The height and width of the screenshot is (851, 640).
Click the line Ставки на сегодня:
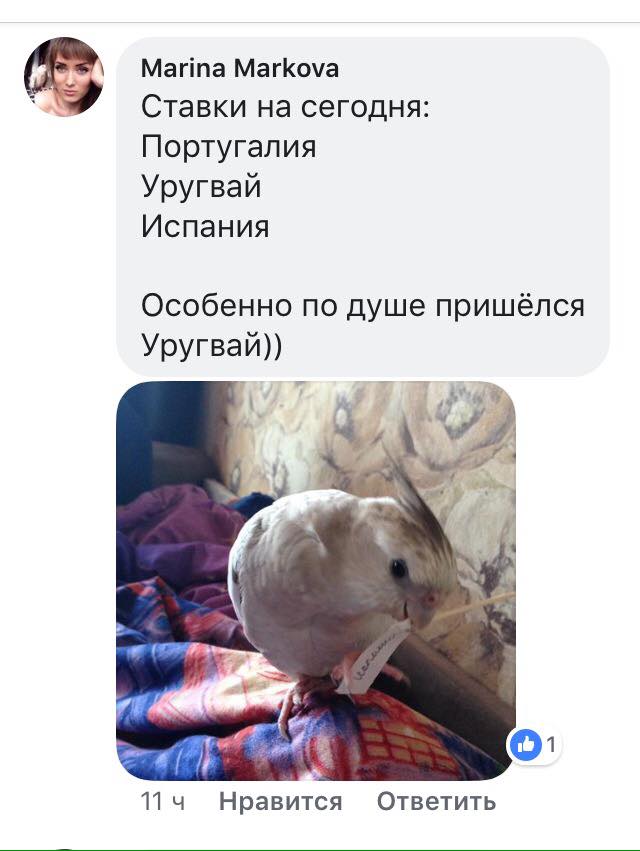(x=286, y=107)
